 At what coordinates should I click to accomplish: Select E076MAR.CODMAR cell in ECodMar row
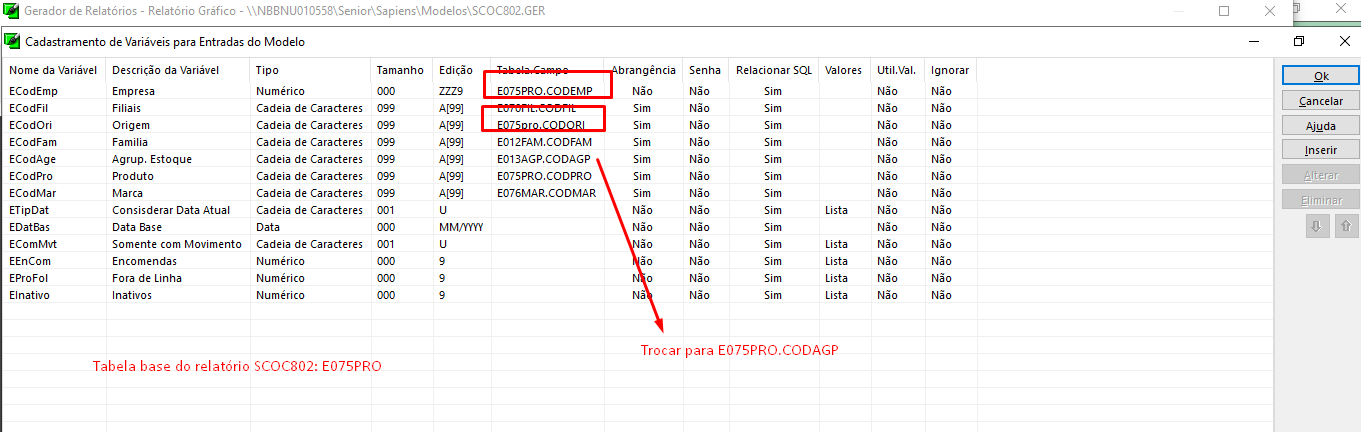tap(546, 193)
